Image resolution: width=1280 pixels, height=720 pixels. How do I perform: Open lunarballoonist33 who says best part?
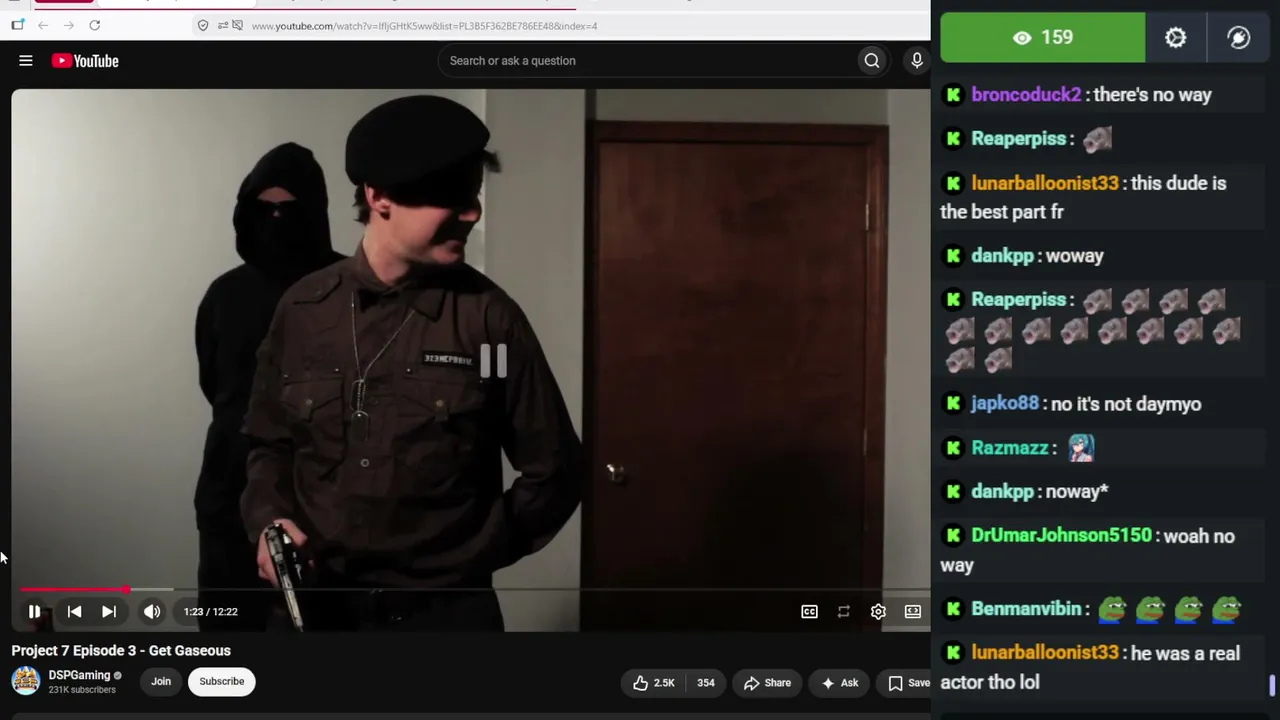coord(1045,183)
